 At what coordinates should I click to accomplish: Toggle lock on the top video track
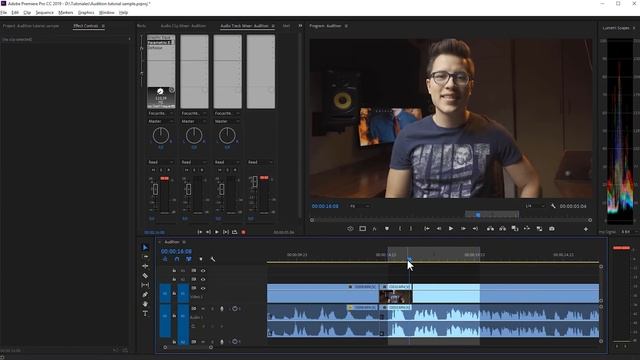point(174,271)
